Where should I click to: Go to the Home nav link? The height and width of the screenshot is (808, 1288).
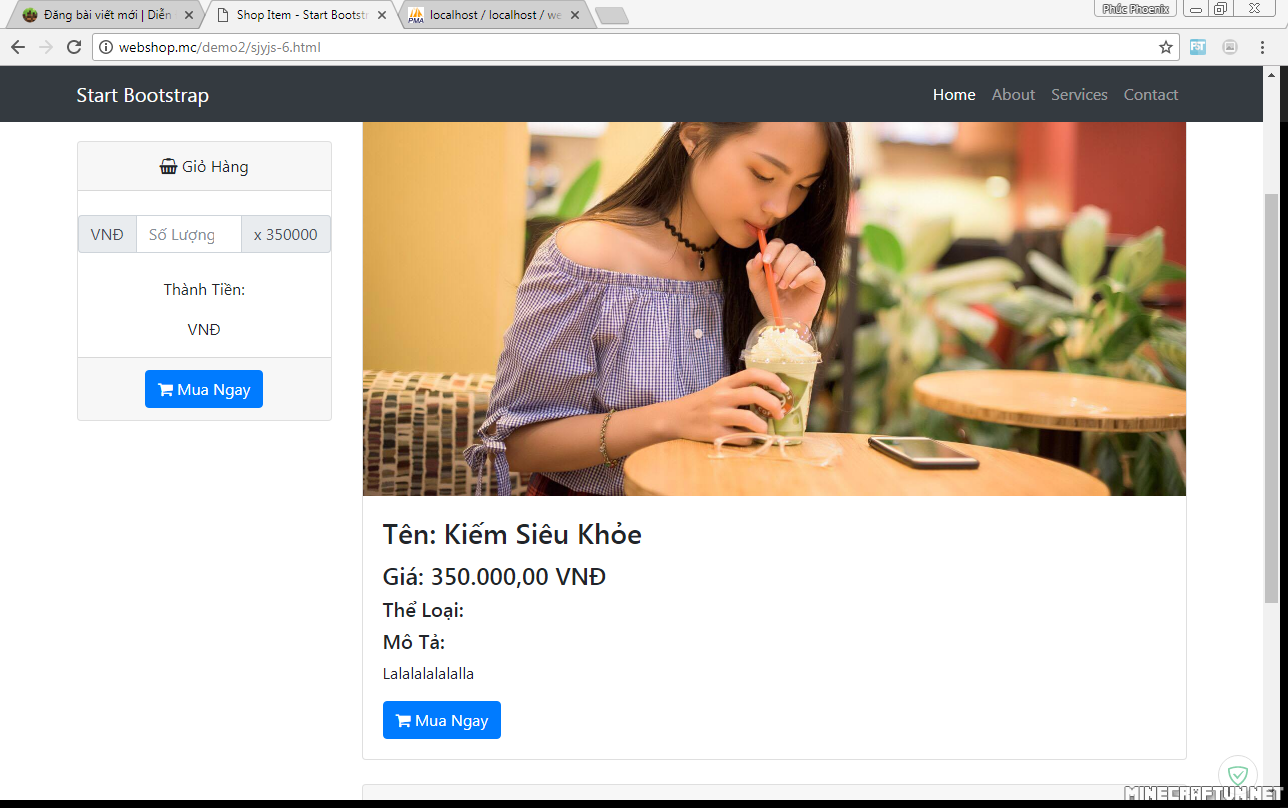click(954, 95)
